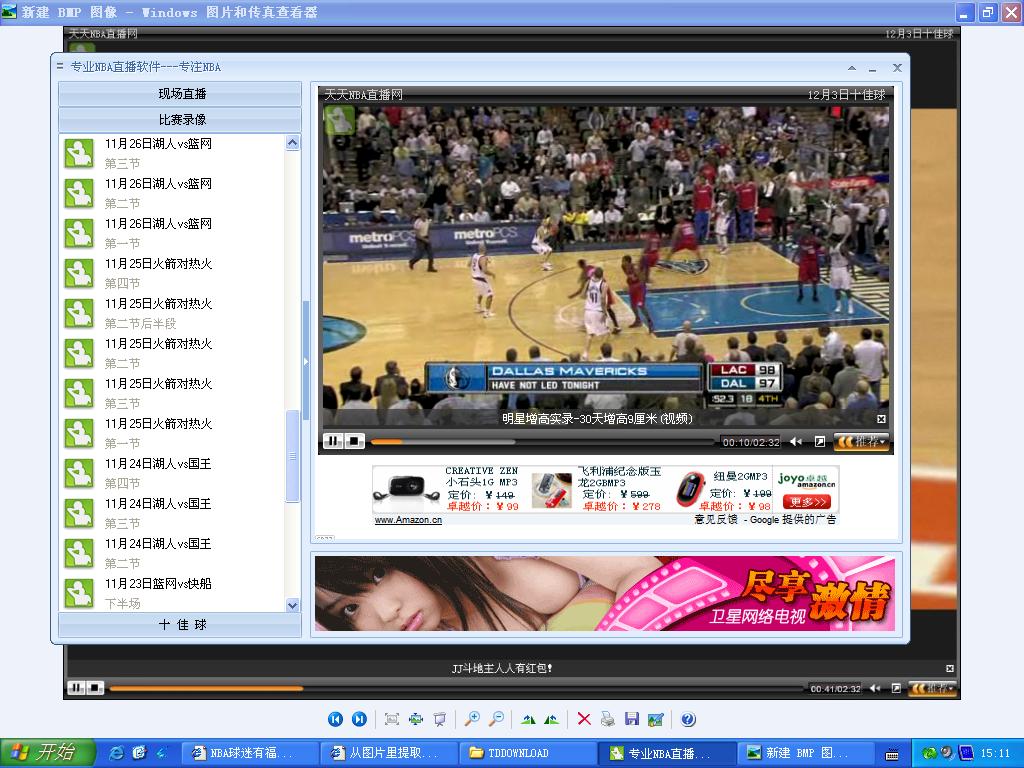Viewport: 1024px width, 768px height.
Task: Click the green logo icon on video
Action: coord(340,120)
